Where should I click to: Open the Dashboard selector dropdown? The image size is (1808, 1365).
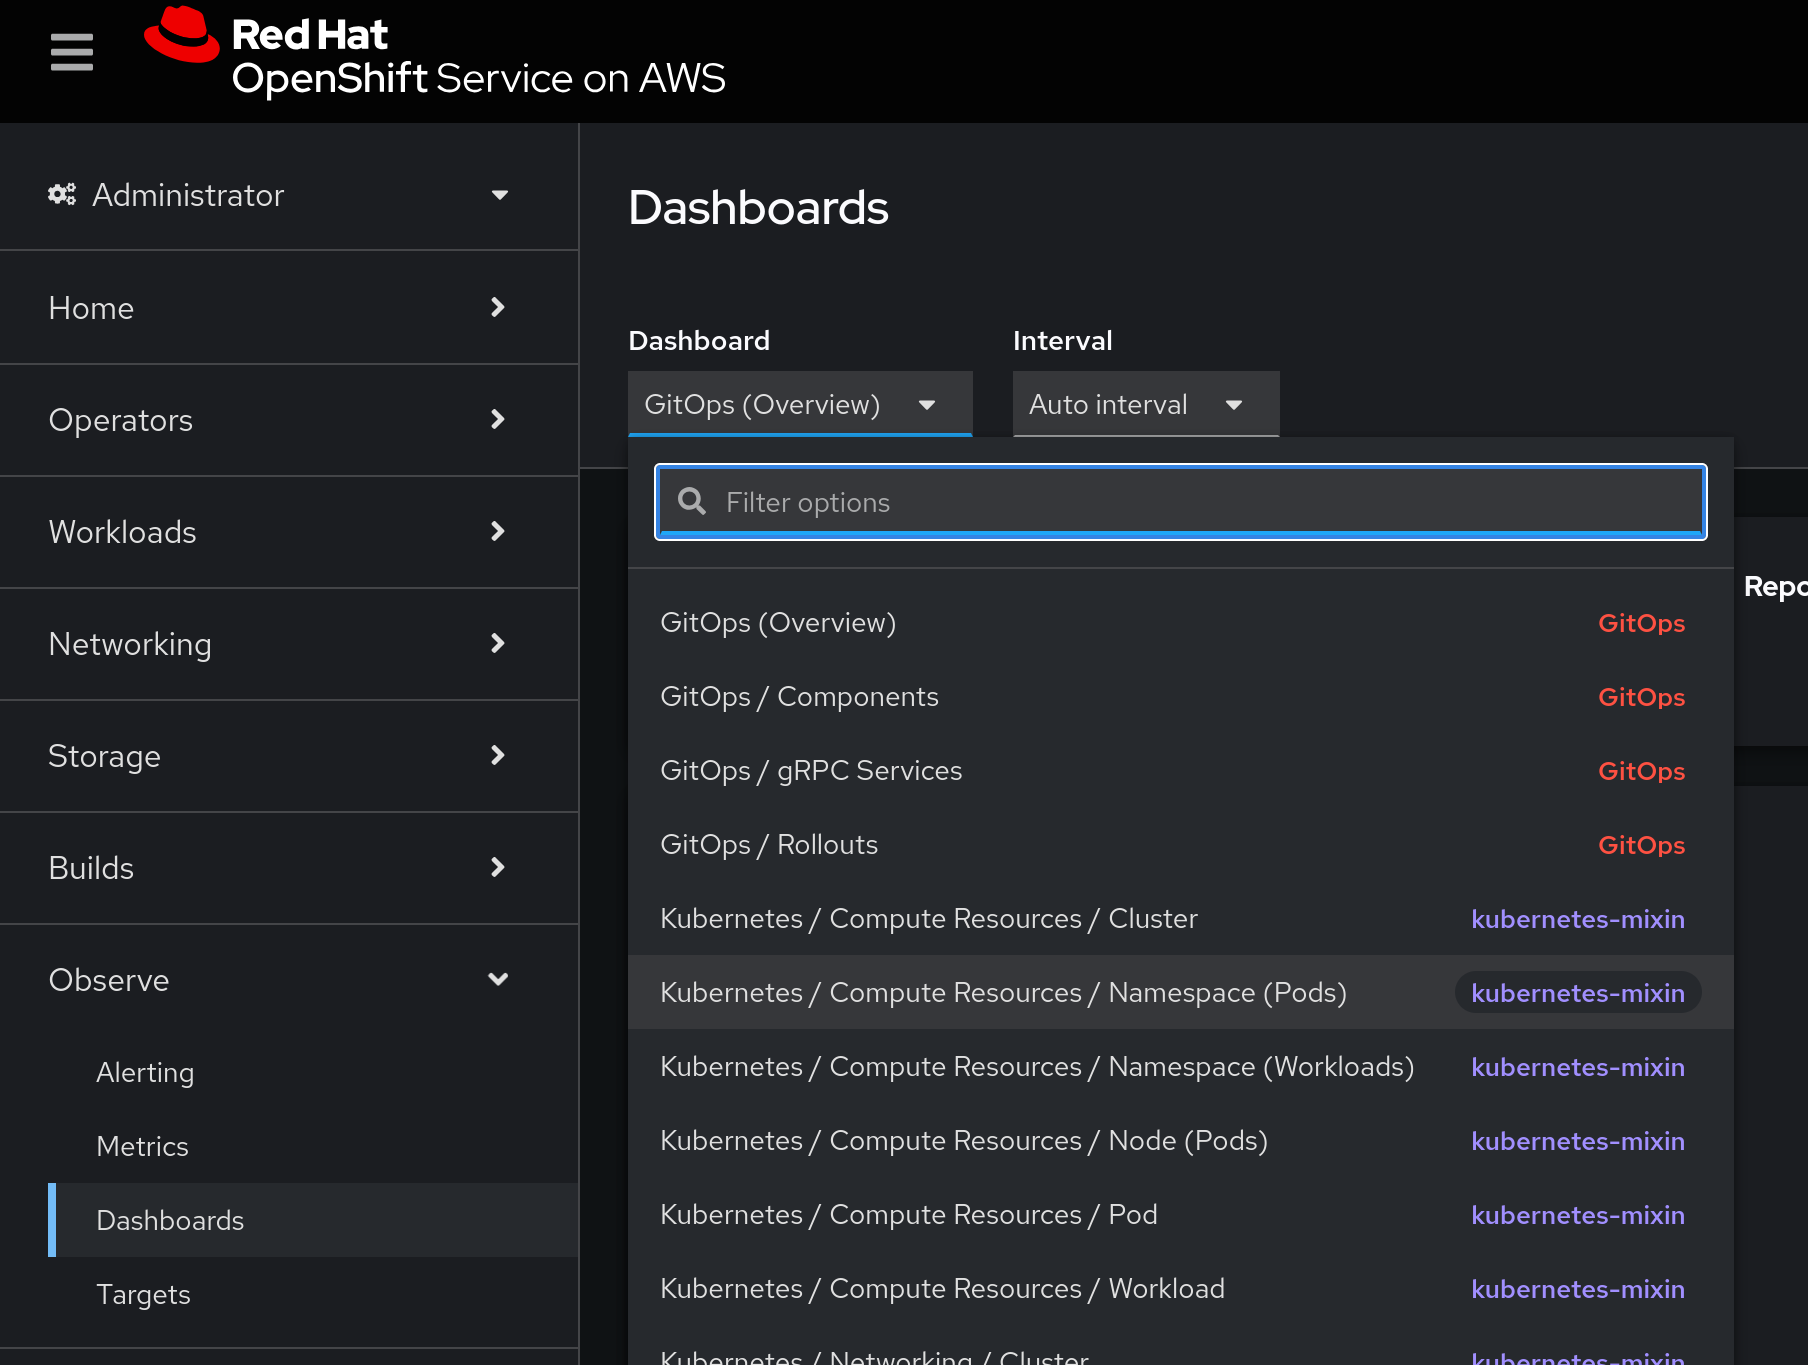pos(799,404)
